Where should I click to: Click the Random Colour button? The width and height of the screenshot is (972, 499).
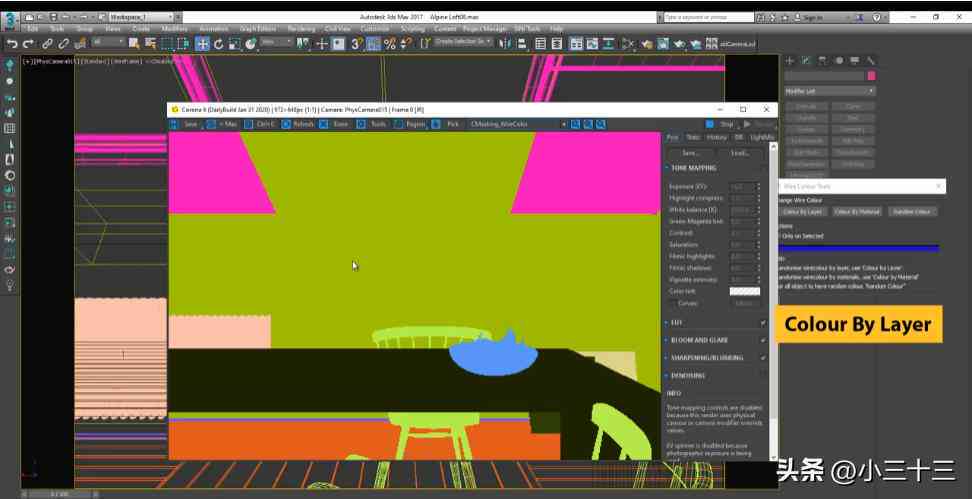[x=912, y=211]
